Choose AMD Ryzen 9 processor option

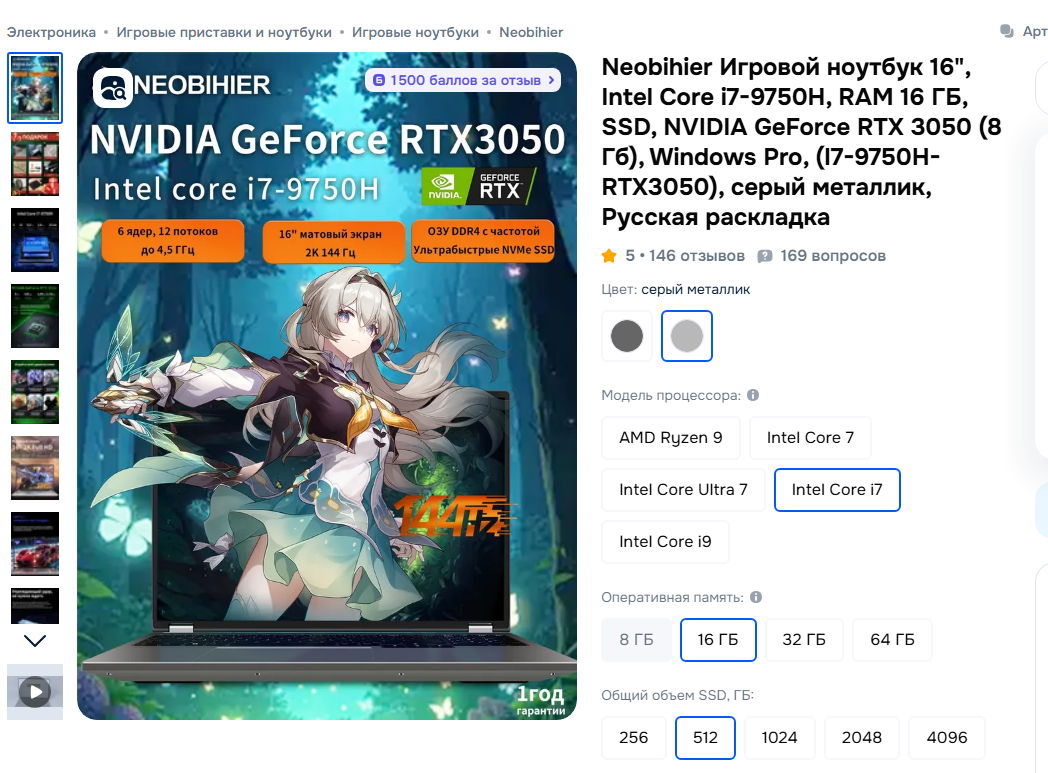[670, 438]
